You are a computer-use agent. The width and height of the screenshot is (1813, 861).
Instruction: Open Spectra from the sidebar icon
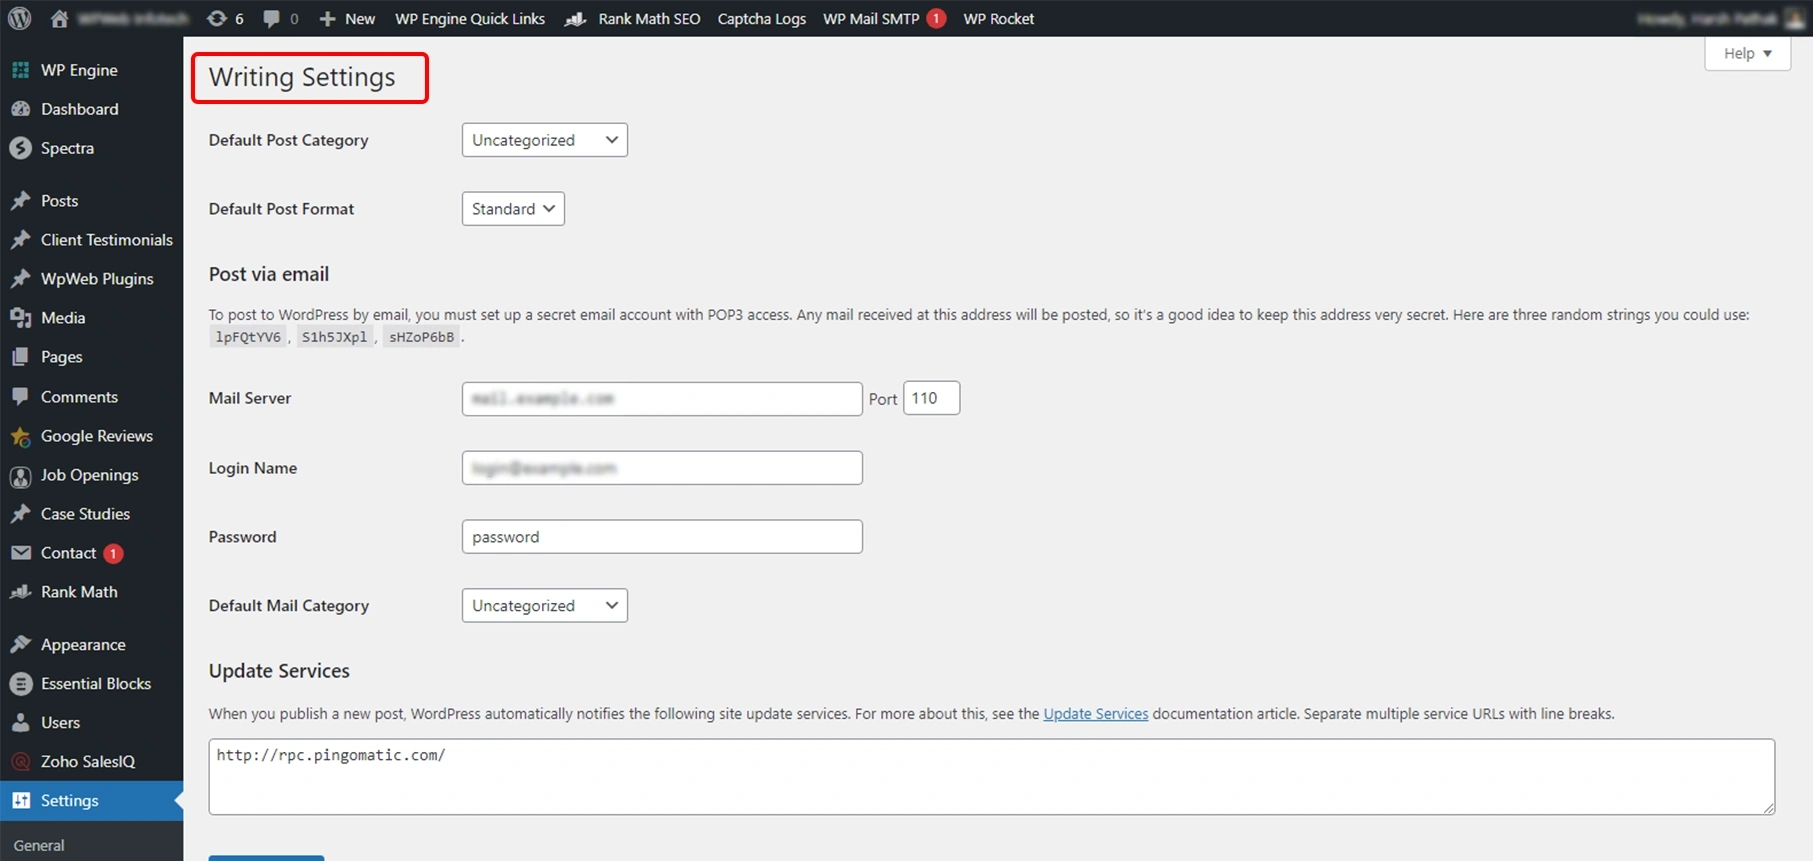(x=20, y=148)
